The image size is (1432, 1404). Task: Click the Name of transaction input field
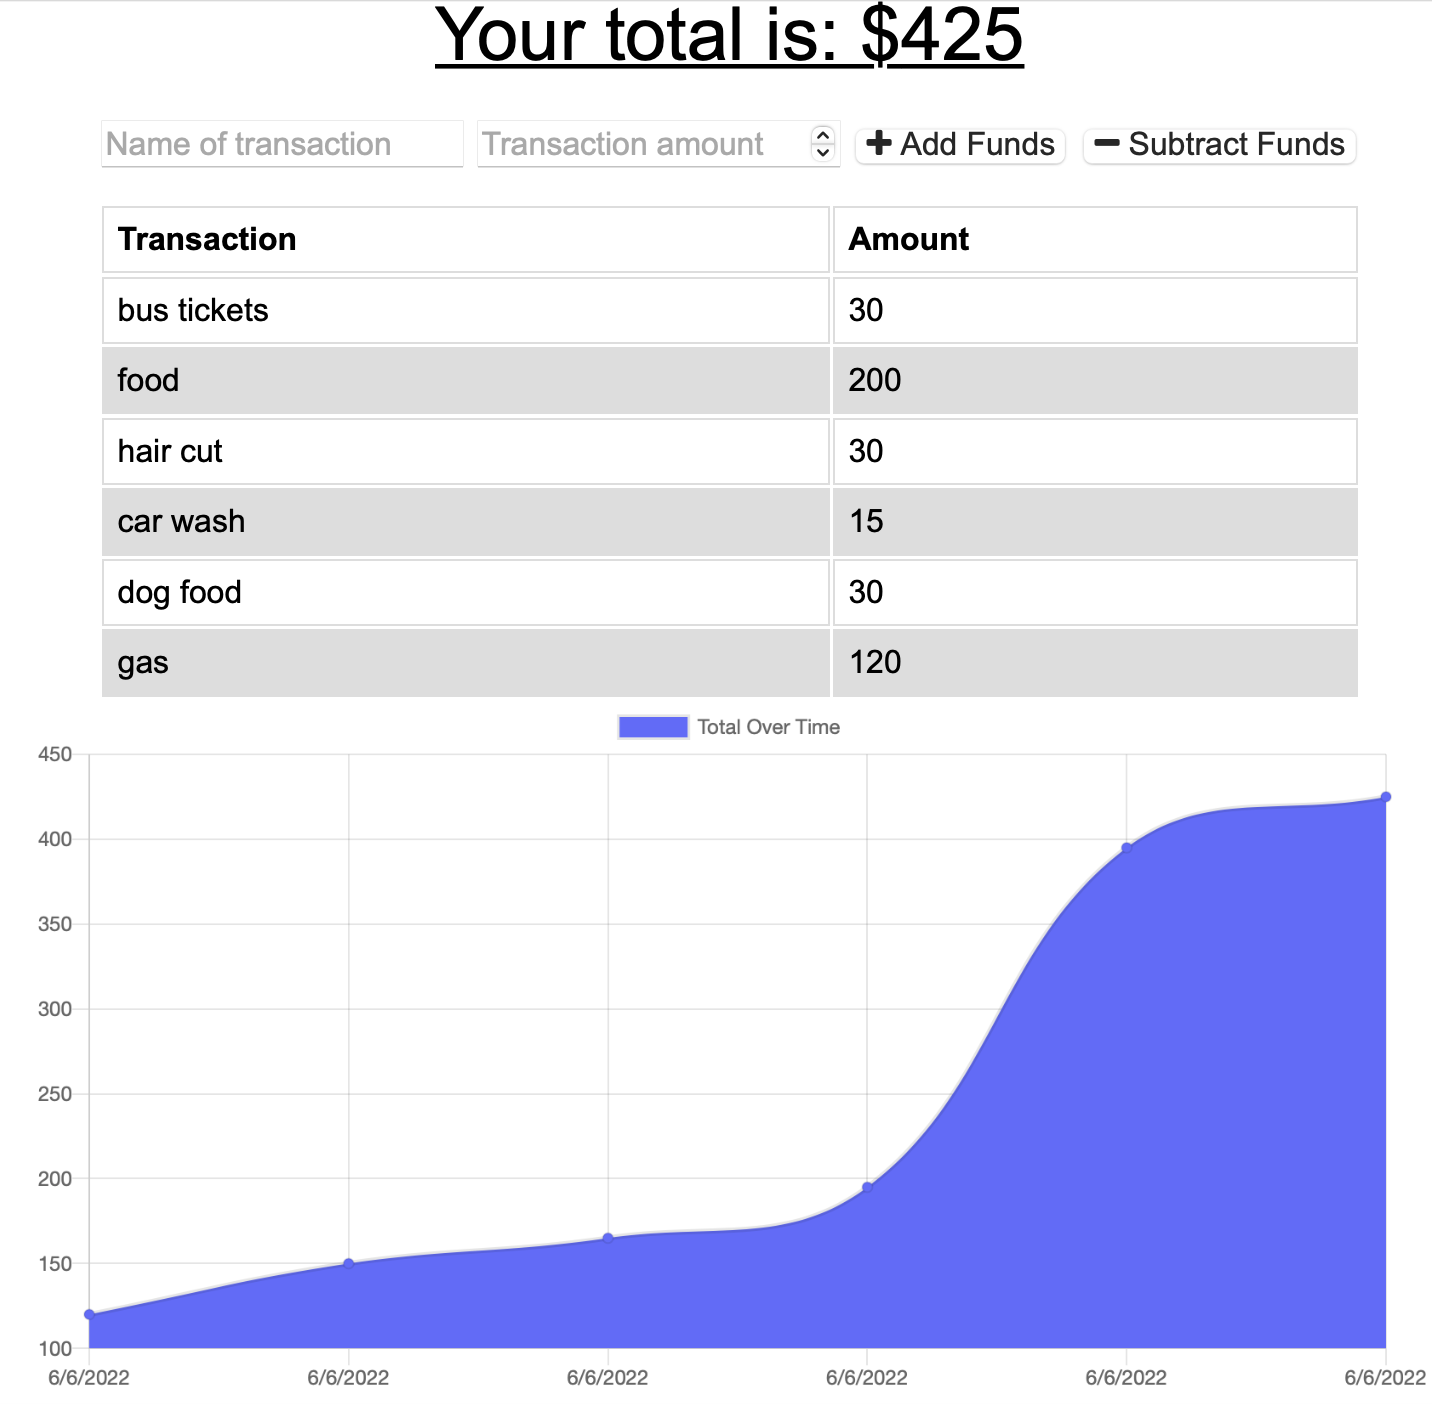tap(281, 144)
